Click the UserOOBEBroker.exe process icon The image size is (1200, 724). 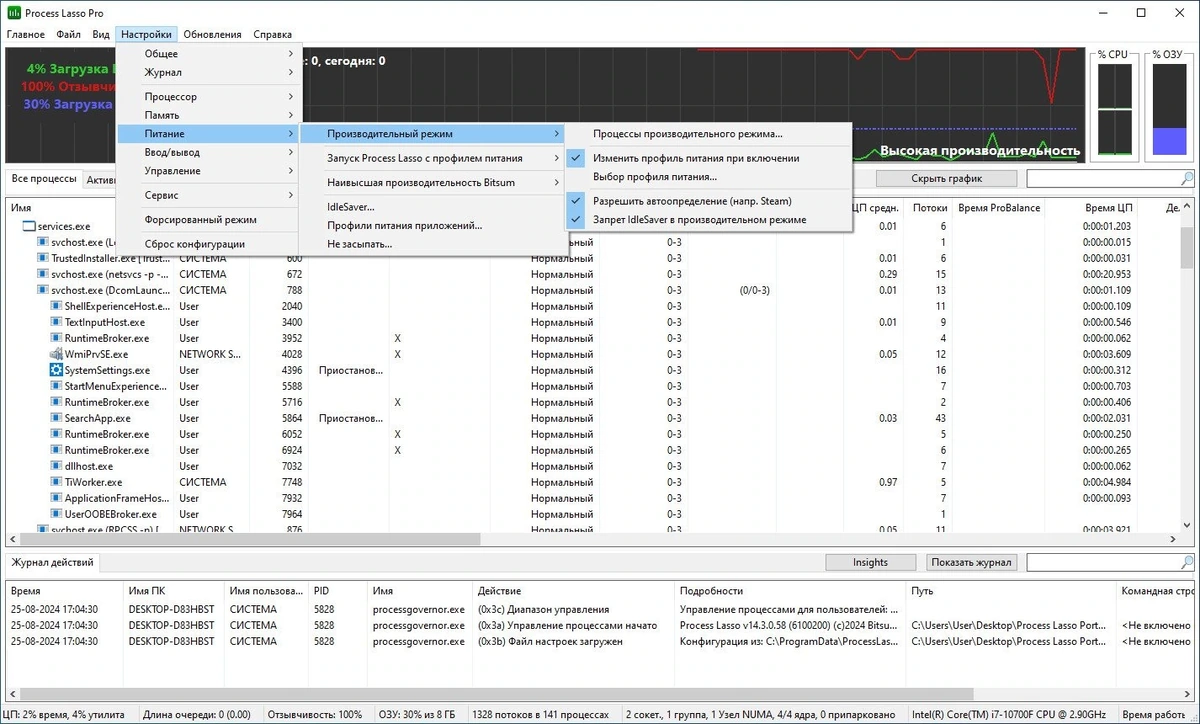tap(57, 514)
